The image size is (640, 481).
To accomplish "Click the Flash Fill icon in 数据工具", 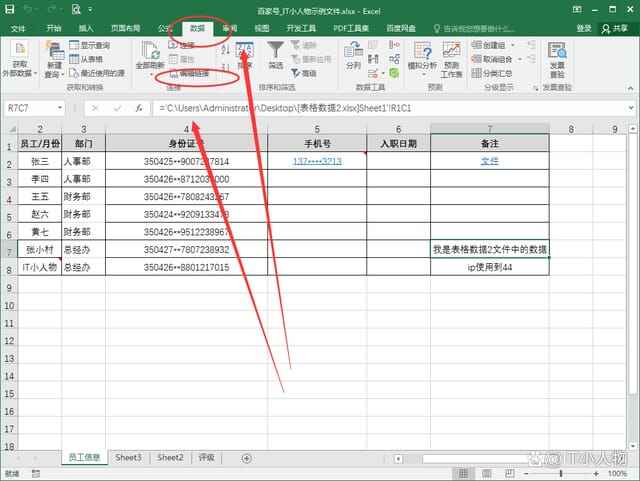I will coord(373,45).
